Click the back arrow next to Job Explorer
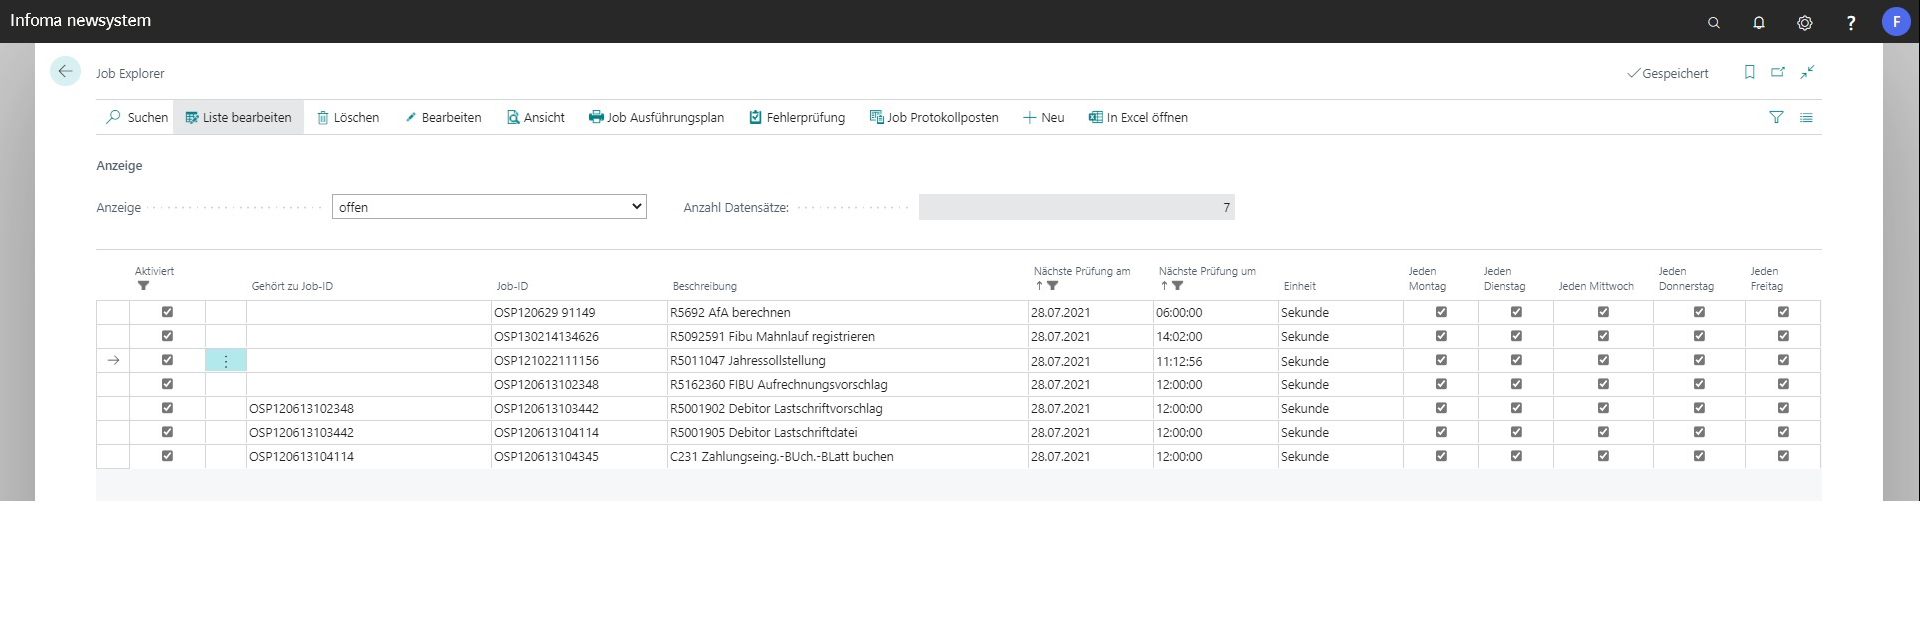This screenshot has height=644, width=1920. 65,72
